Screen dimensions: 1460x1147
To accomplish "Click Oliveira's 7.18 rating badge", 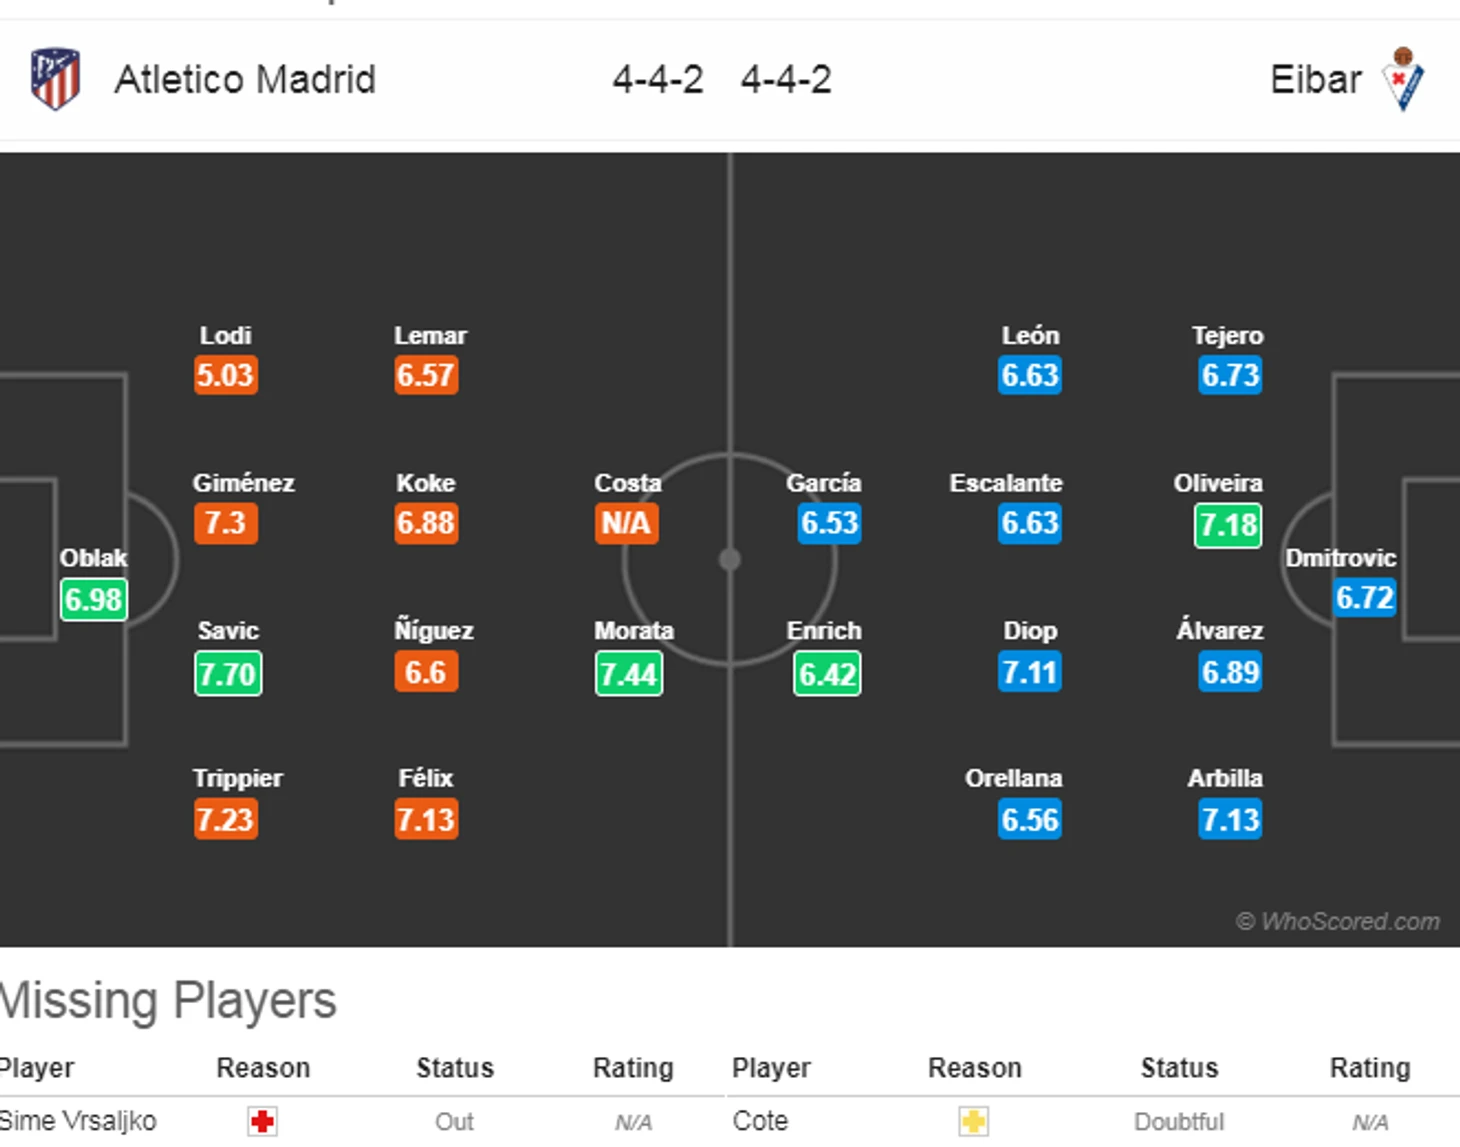I will coord(1228,525).
